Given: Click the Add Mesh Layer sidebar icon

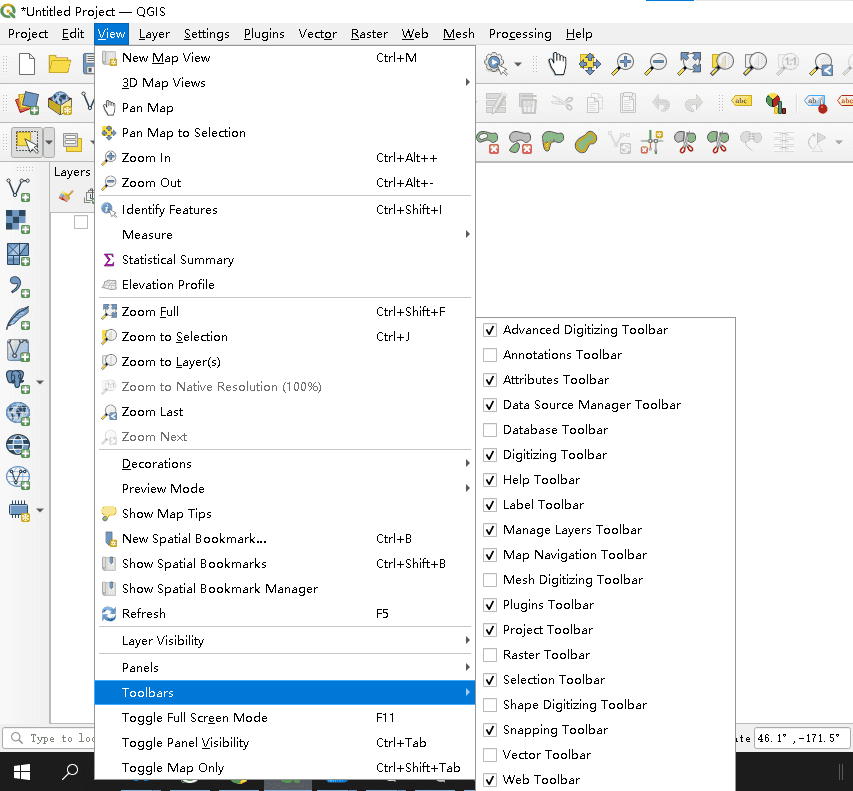Looking at the screenshot, I should 18,254.
